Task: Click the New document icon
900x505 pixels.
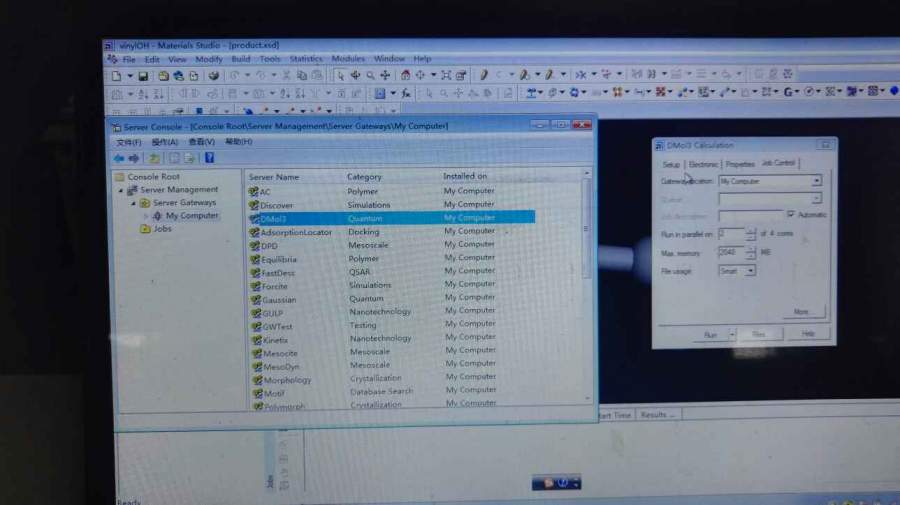Action: tap(117, 75)
